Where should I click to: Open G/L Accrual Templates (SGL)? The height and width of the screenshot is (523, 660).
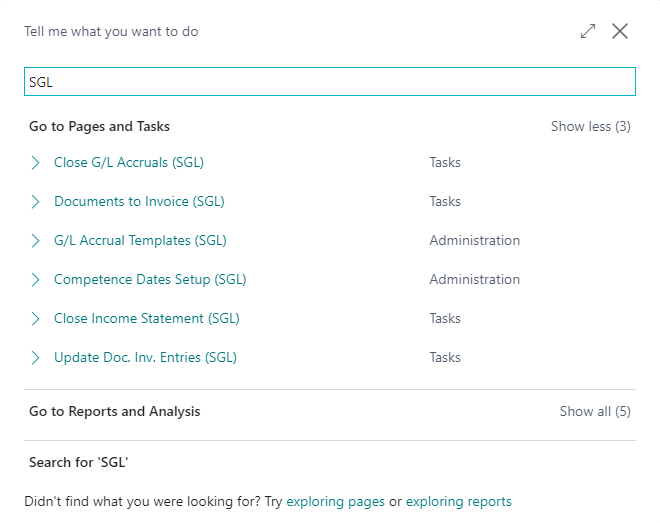pos(140,240)
